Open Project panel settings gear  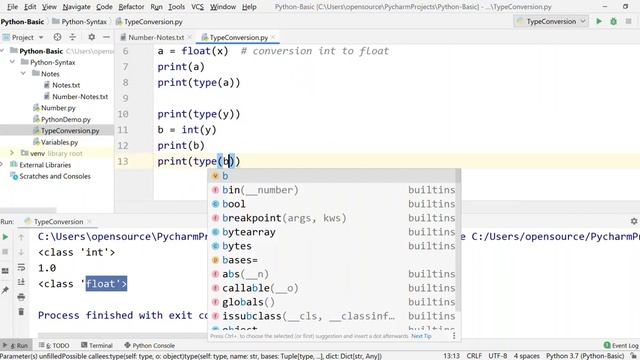click(92, 37)
